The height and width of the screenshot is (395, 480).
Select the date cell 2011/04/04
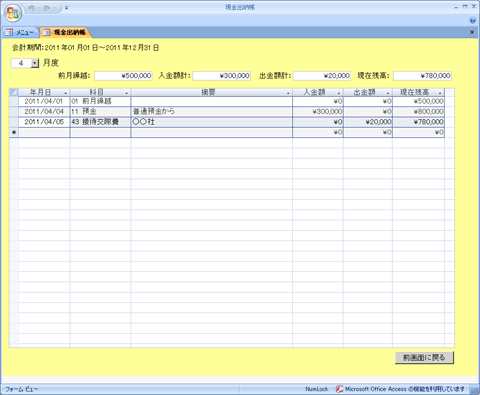[x=44, y=112]
